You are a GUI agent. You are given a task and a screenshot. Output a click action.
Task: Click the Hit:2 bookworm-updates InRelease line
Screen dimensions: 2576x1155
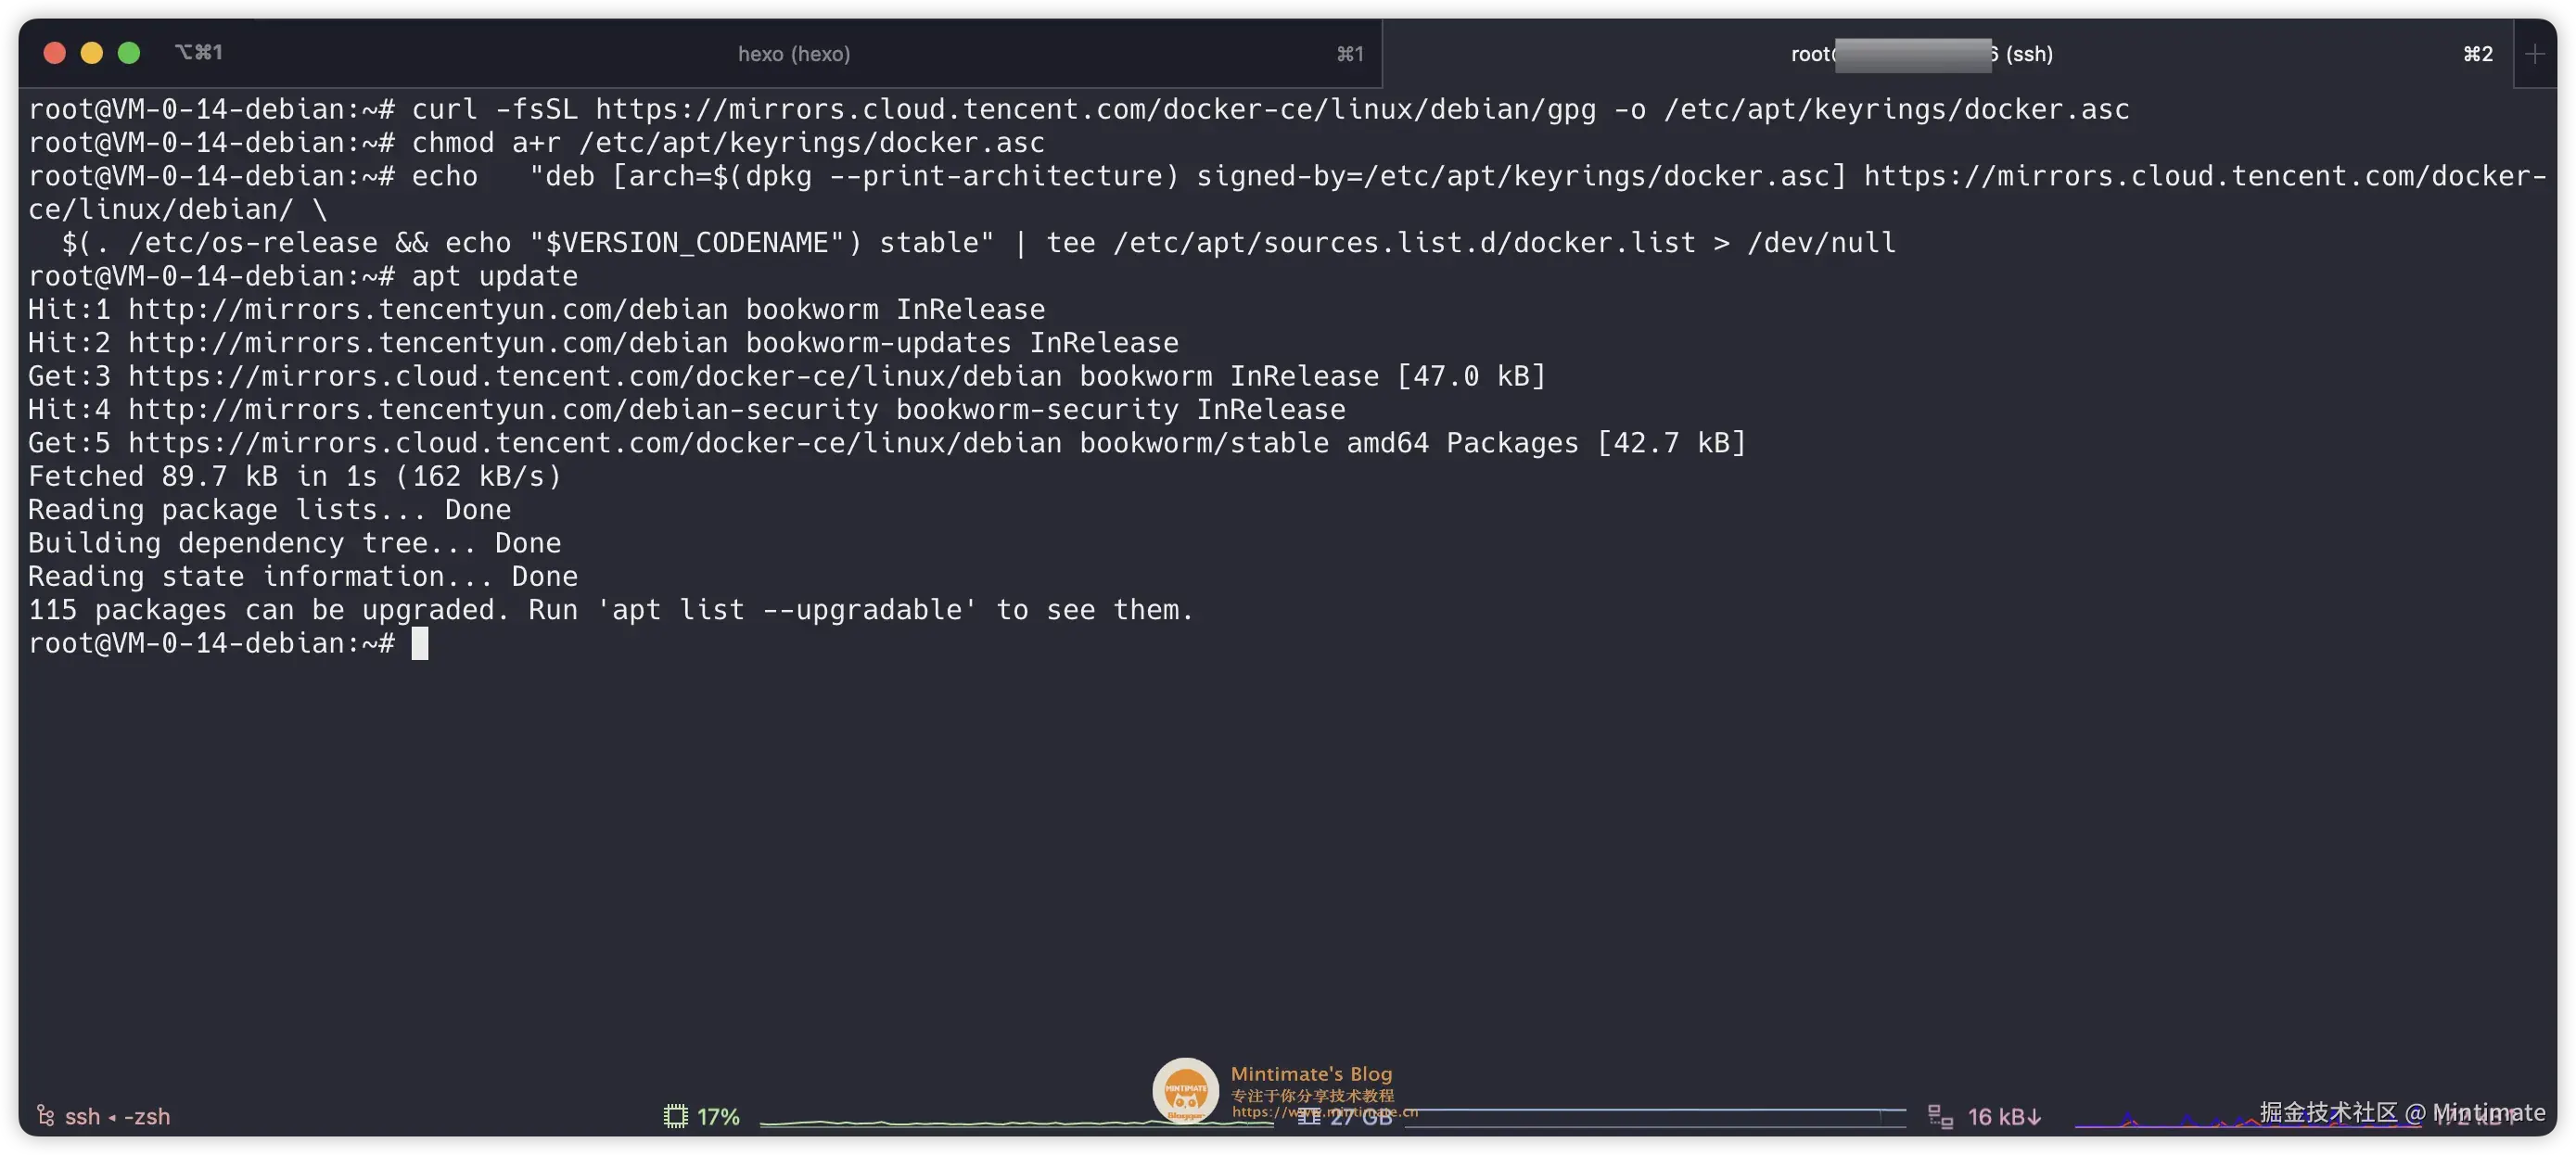(x=603, y=343)
